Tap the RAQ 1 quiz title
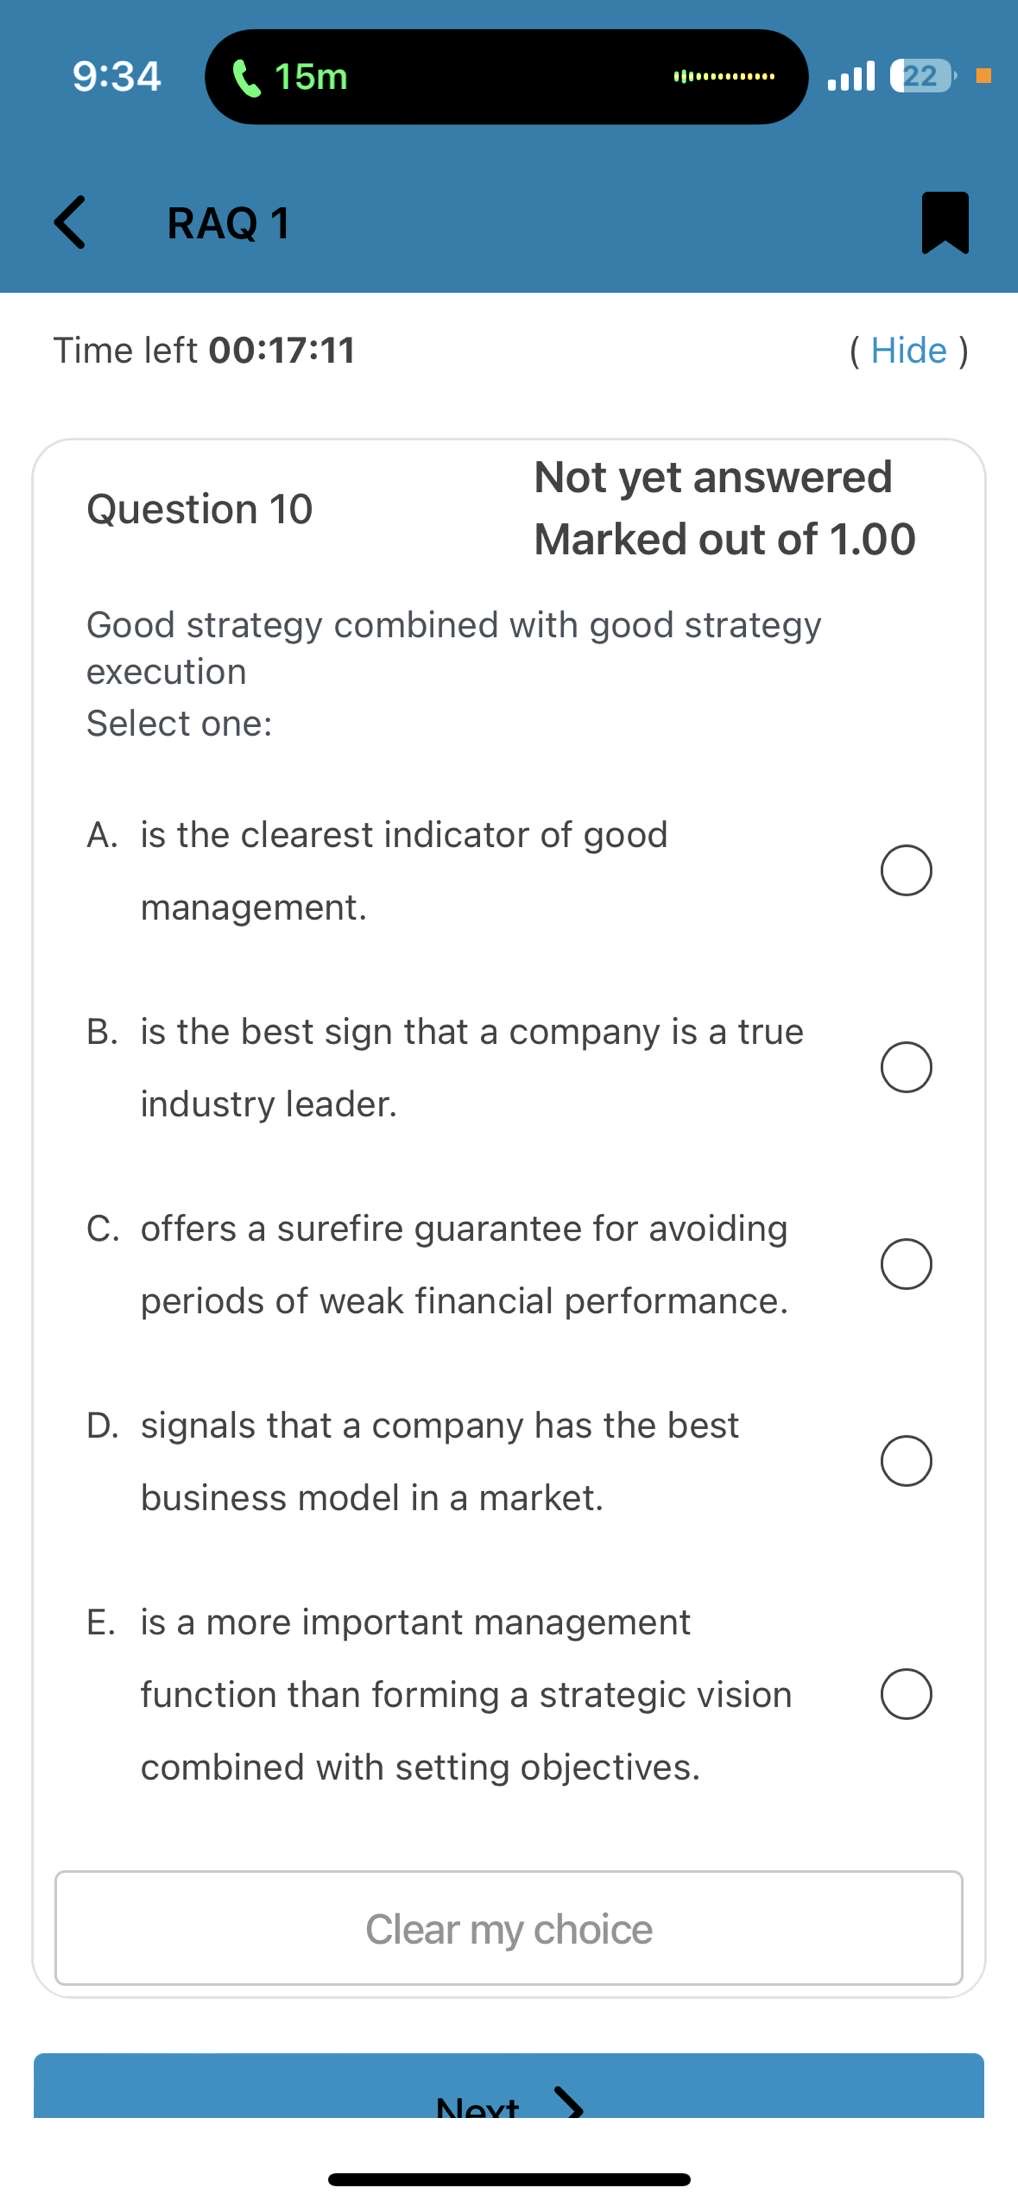 pyautogui.click(x=228, y=223)
